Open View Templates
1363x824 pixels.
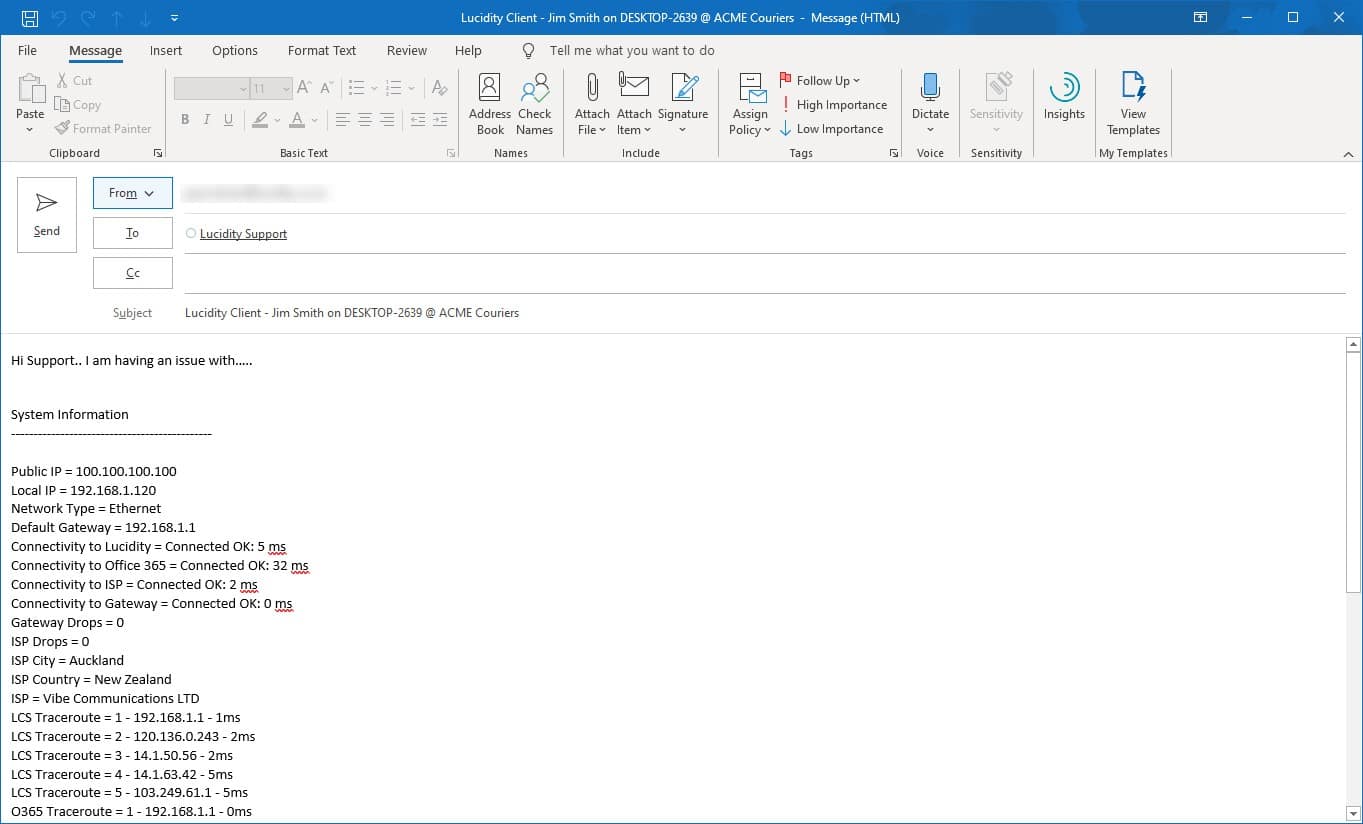[1133, 104]
